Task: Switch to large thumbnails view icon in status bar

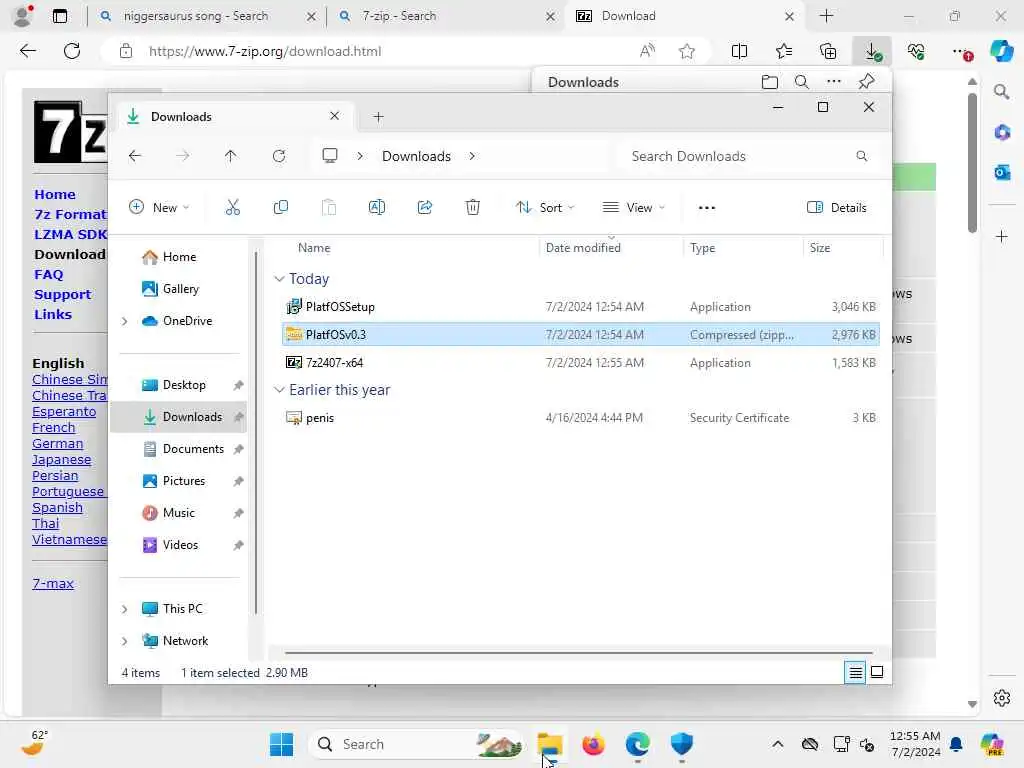Action: 877,672
